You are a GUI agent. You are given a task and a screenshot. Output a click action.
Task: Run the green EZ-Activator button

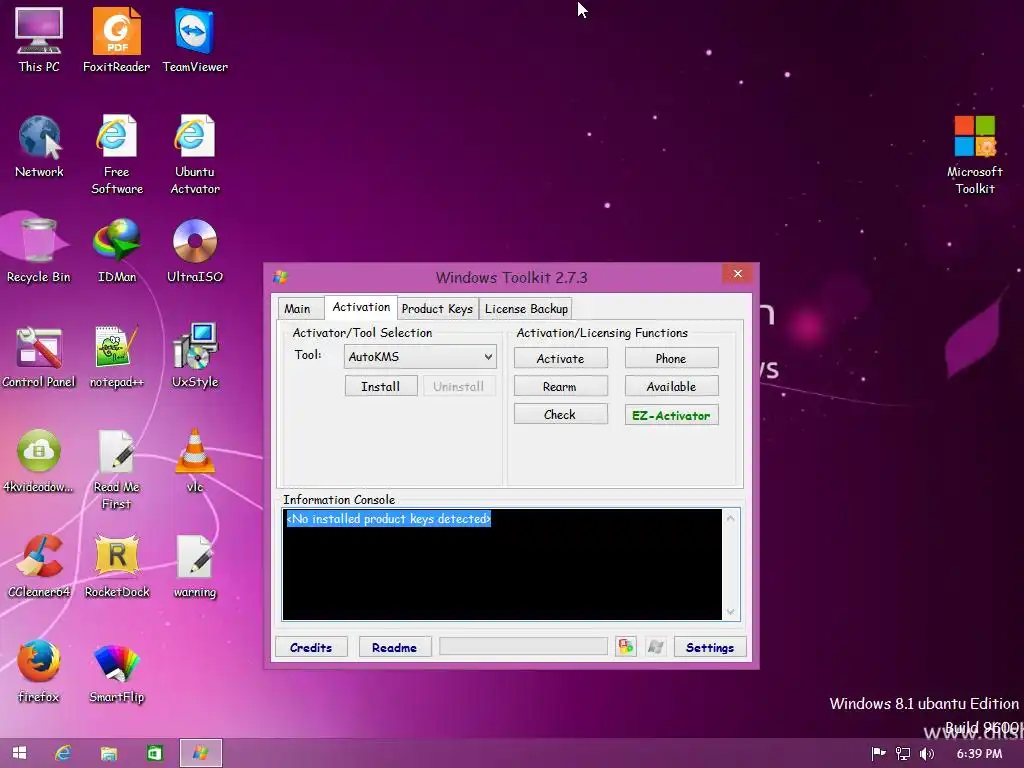coord(671,415)
